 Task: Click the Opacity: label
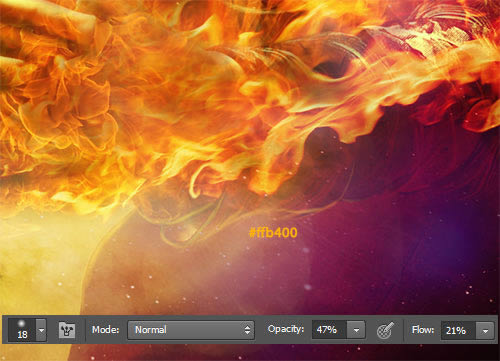pyautogui.click(x=286, y=329)
